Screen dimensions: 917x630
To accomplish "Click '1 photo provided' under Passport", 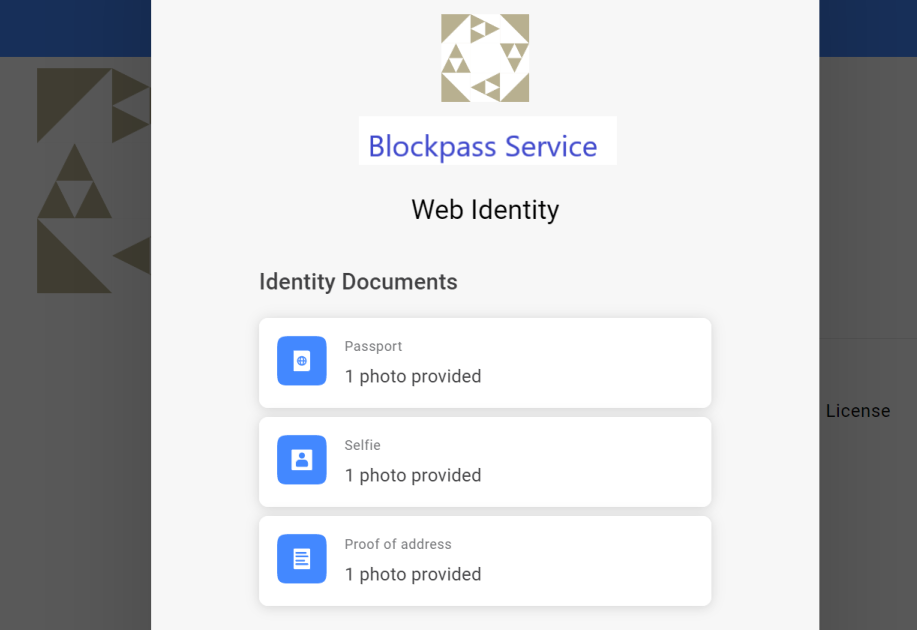I will (413, 376).
